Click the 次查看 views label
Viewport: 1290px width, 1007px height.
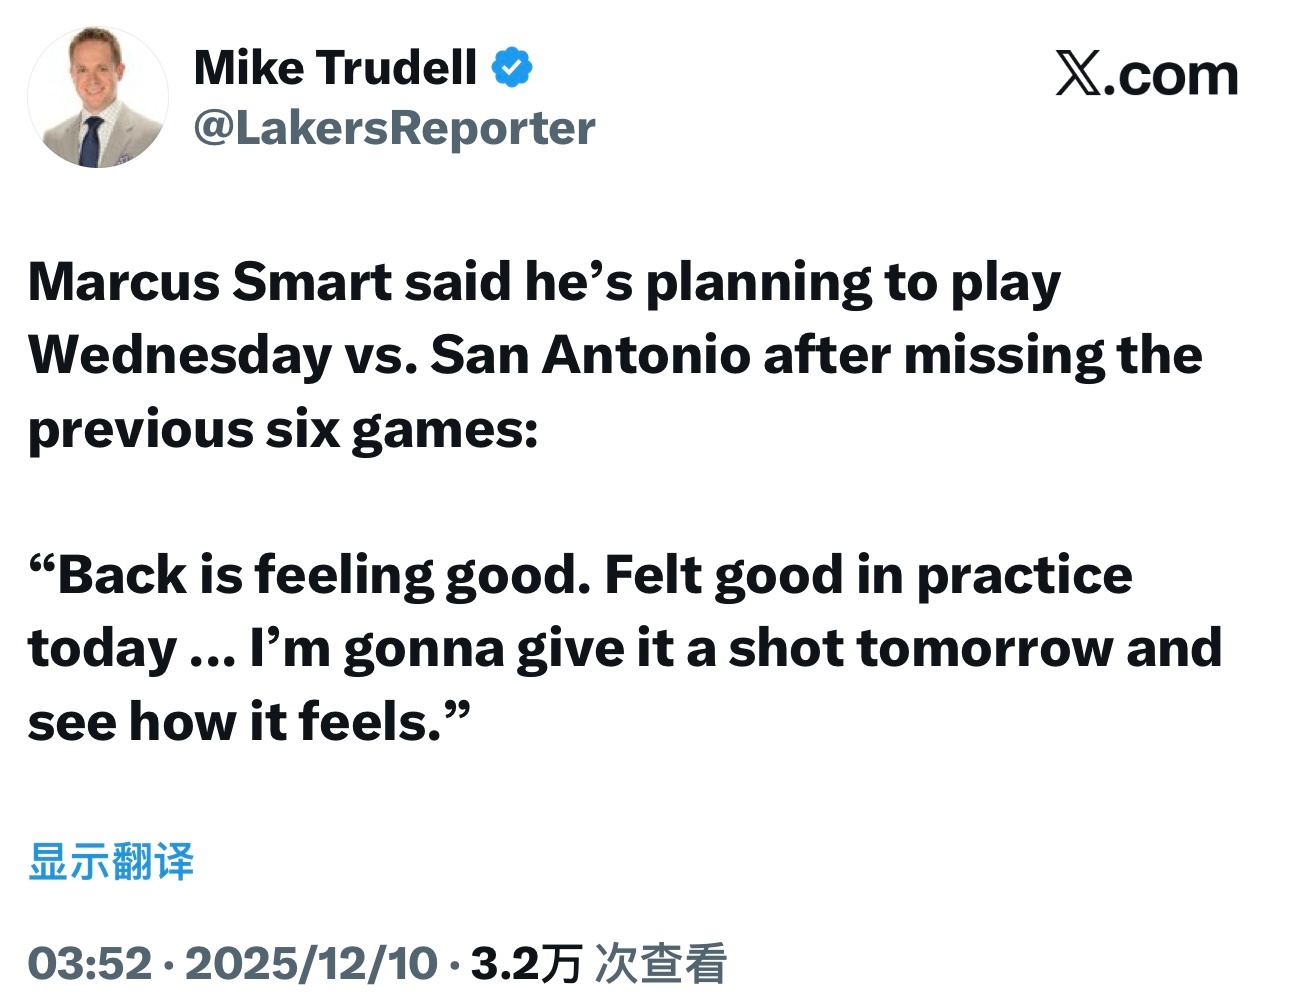click(x=660, y=963)
